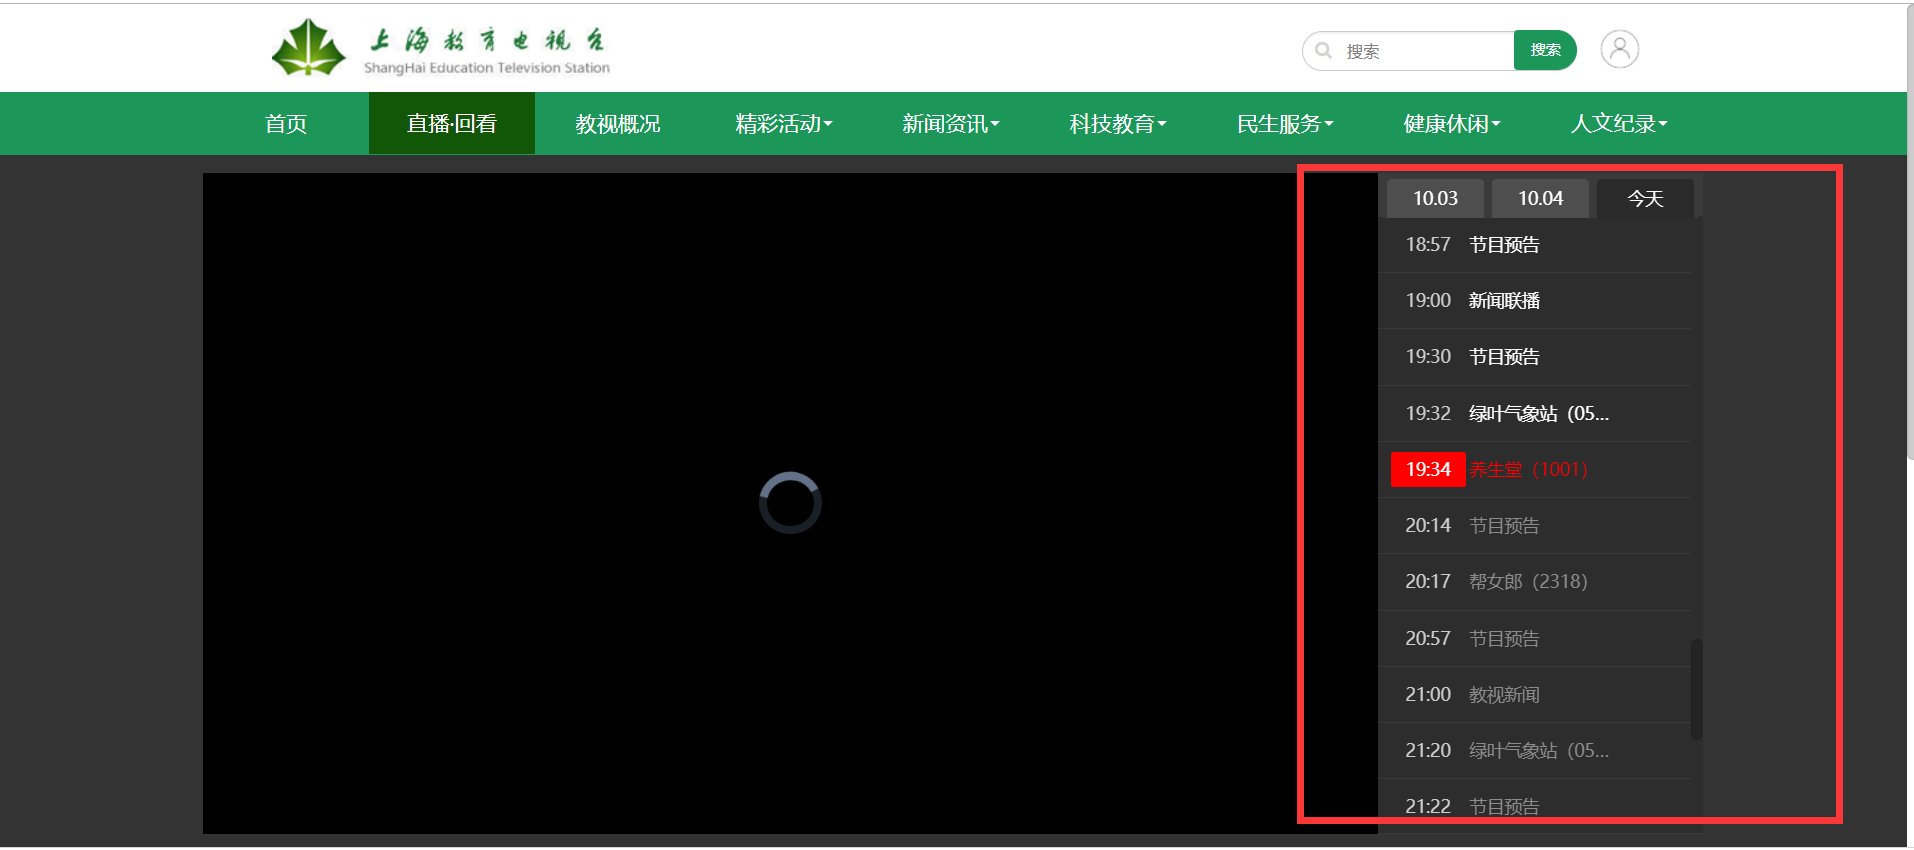The image size is (1914, 850).
Task: Select the 19:00 新闻联播 program entry
Action: click(1504, 301)
